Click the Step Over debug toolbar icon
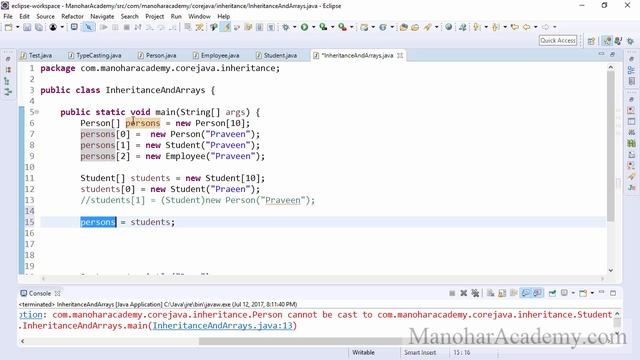640x360 pixels. (x=161, y=27)
